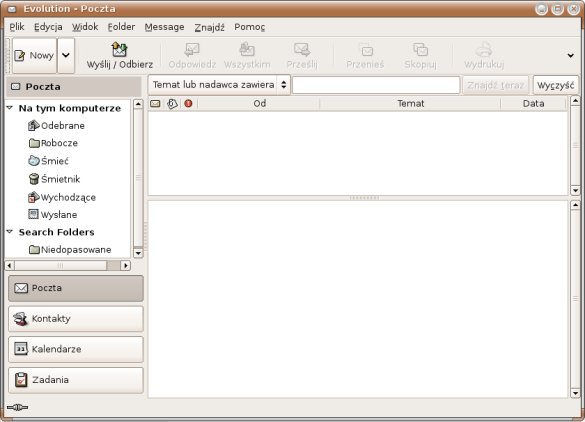Click message list scroll down arrow

[575, 190]
